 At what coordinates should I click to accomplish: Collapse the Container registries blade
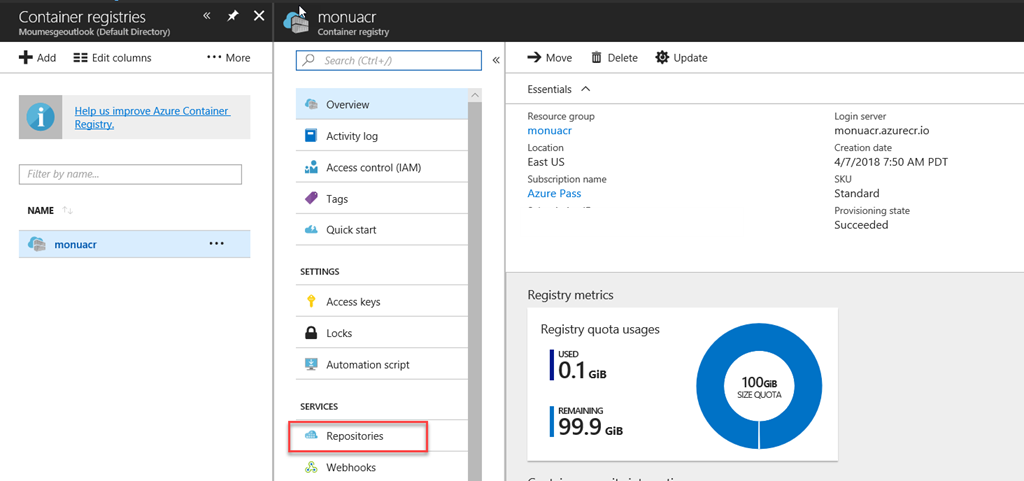[x=206, y=15]
